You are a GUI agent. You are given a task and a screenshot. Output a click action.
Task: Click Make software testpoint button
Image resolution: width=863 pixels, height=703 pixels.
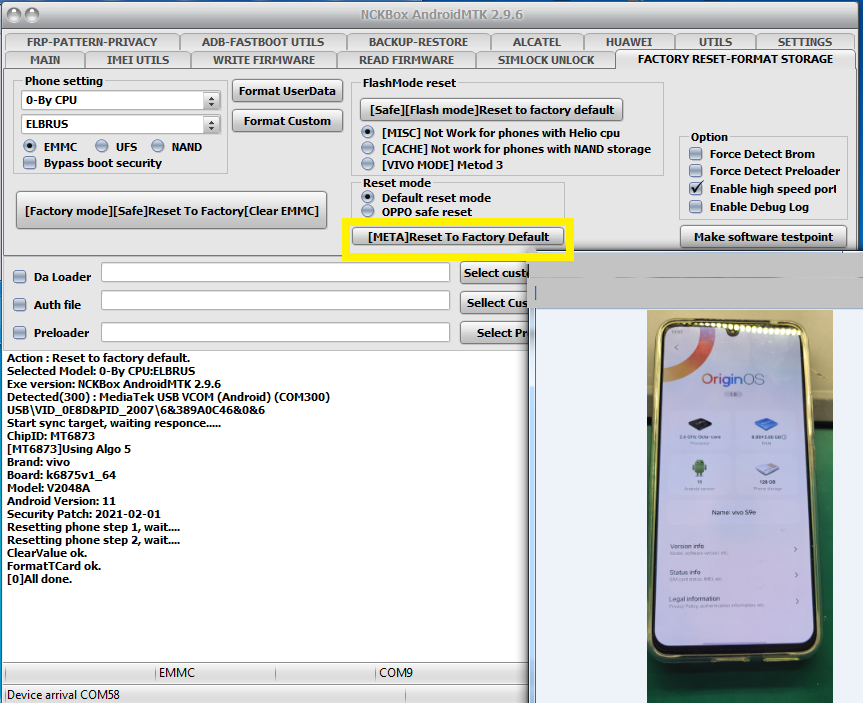(763, 237)
